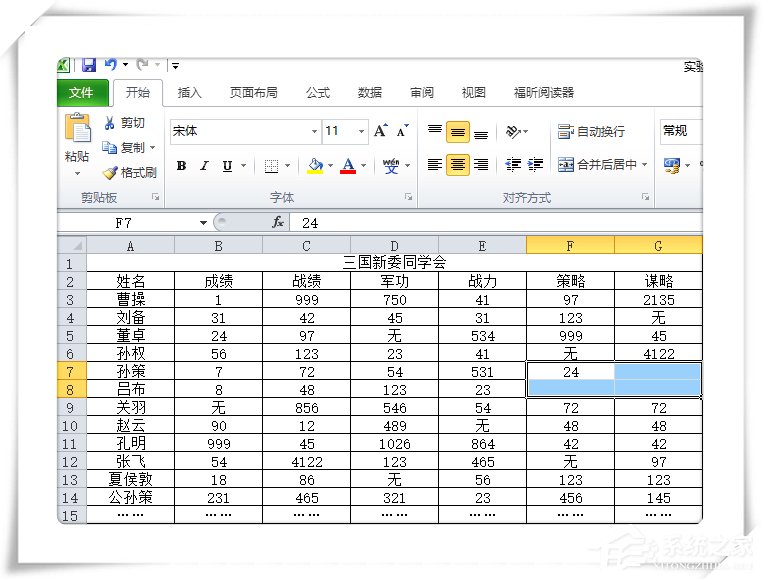Click the 自动换行 (Wrap Text) button

[592, 131]
